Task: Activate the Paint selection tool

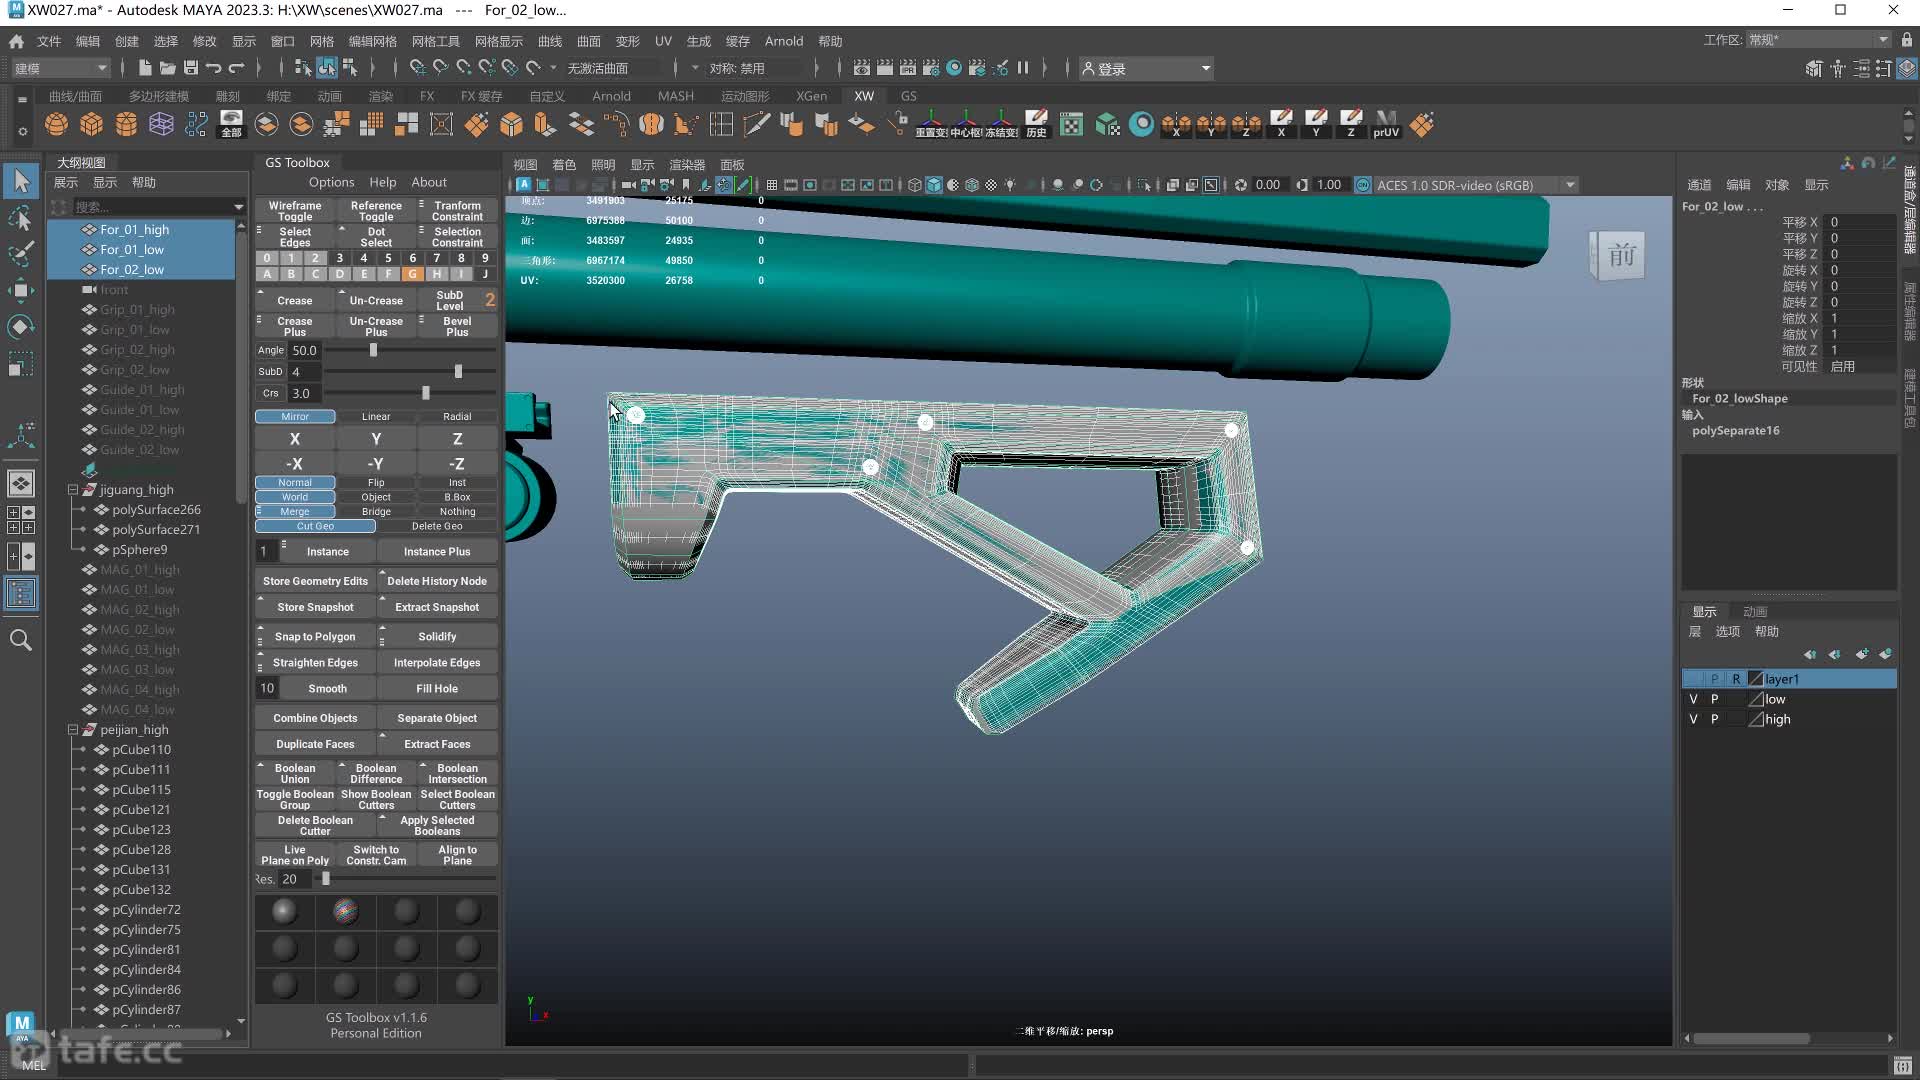Action: (21, 254)
